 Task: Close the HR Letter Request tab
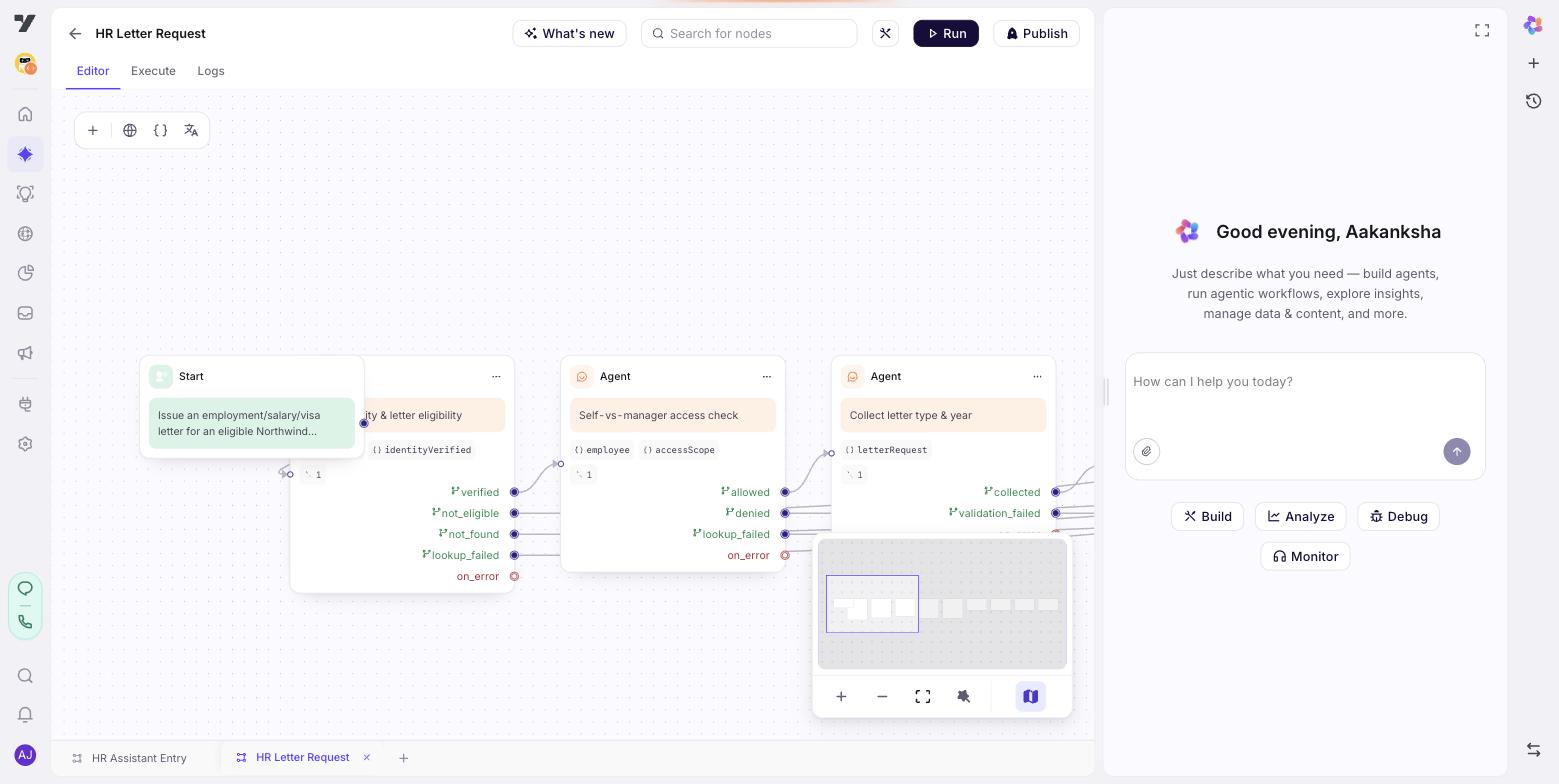point(367,758)
